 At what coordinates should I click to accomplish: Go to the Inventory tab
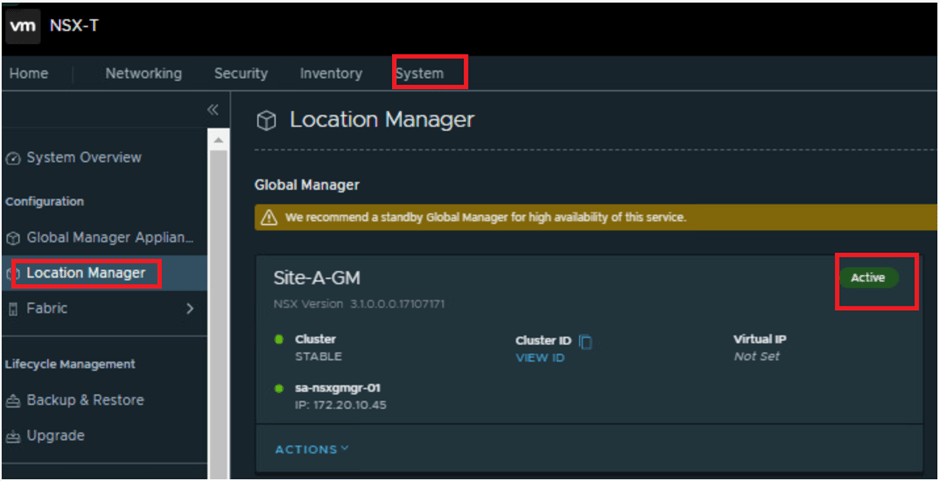330,74
